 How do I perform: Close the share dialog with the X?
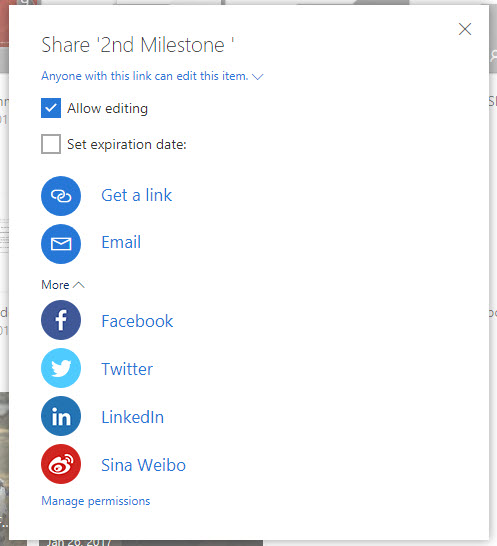(x=465, y=29)
